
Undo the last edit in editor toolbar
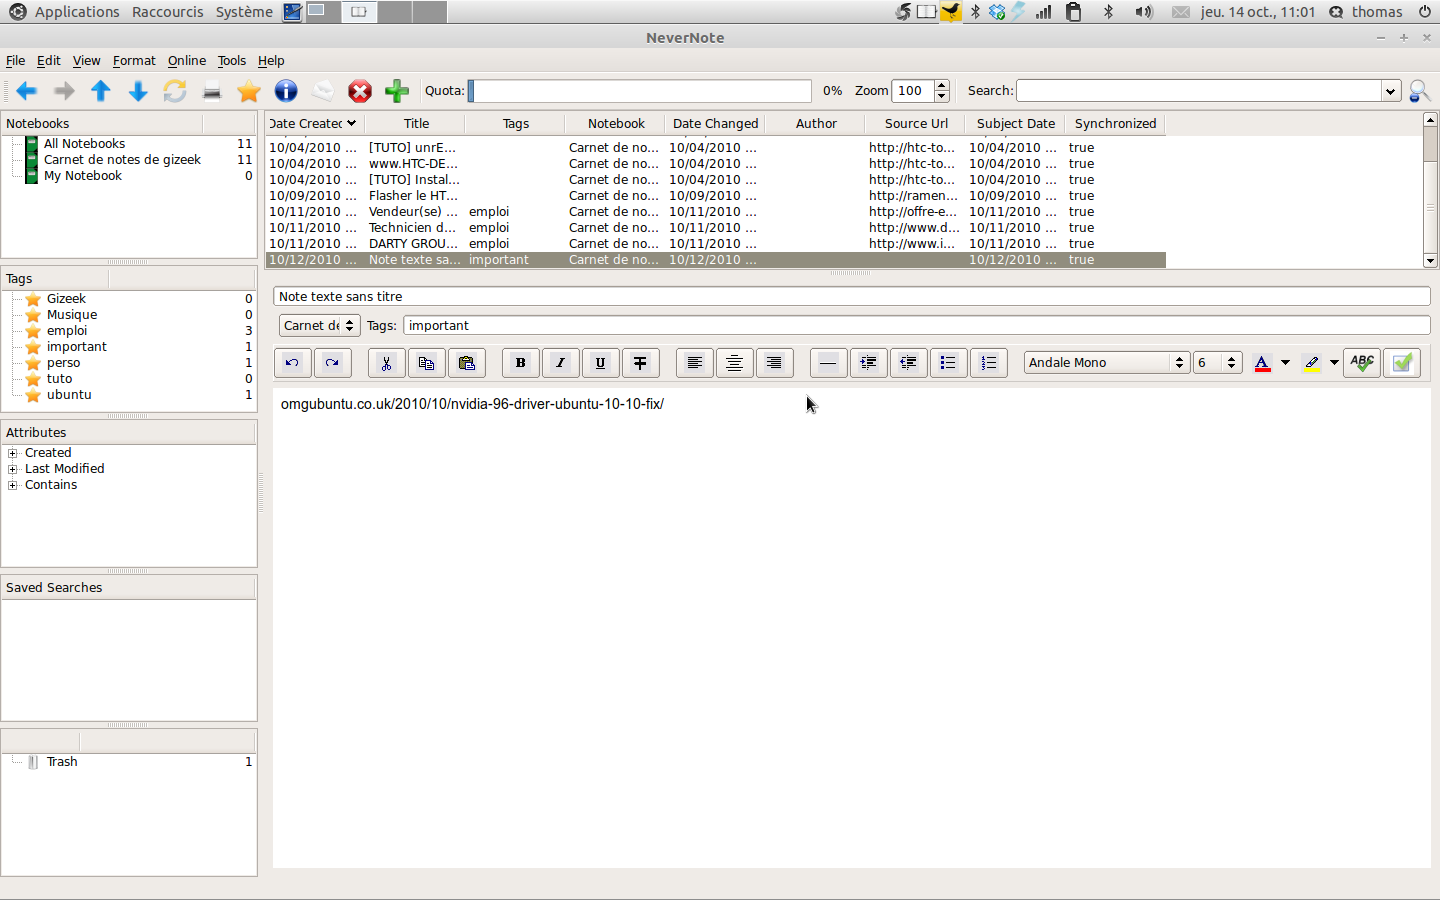pyautogui.click(x=292, y=363)
